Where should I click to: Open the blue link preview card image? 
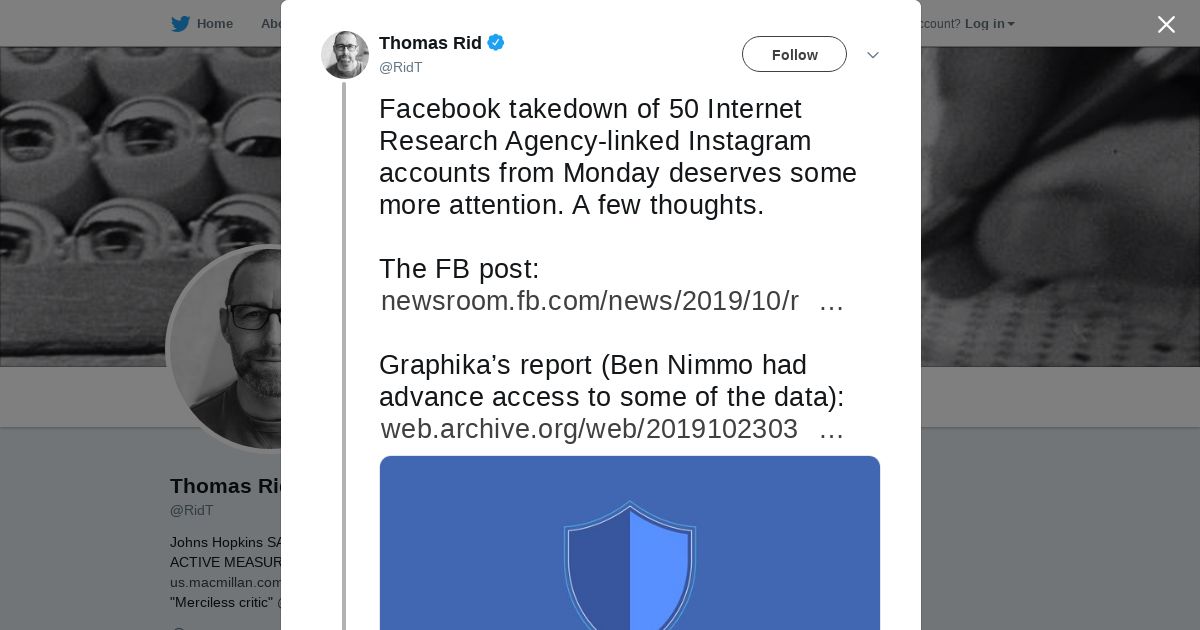(x=630, y=543)
